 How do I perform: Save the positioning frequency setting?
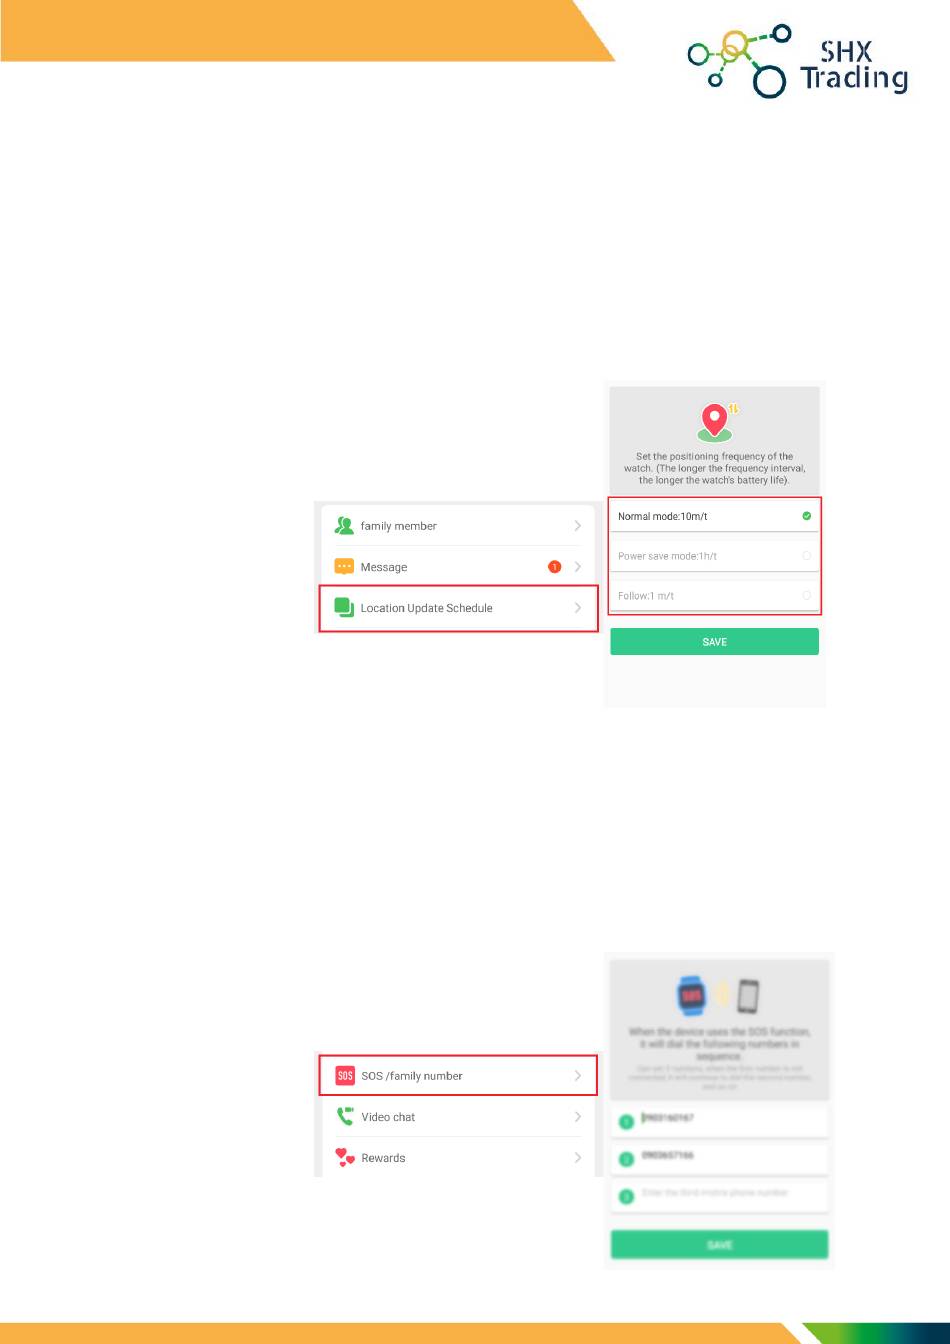click(714, 642)
